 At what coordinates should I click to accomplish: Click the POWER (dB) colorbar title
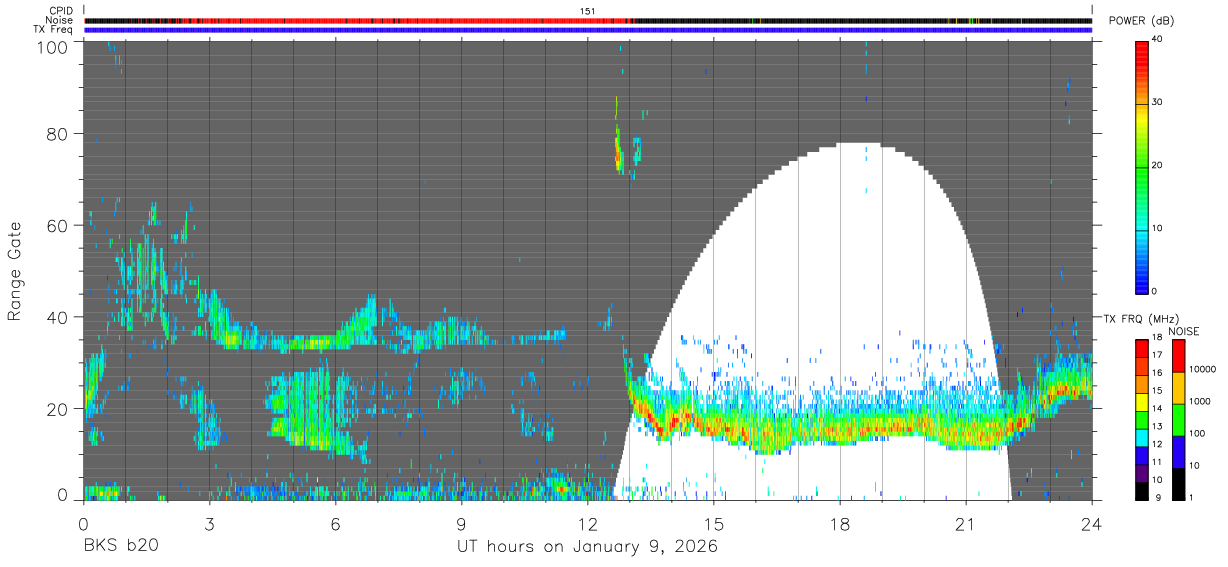(1141, 21)
